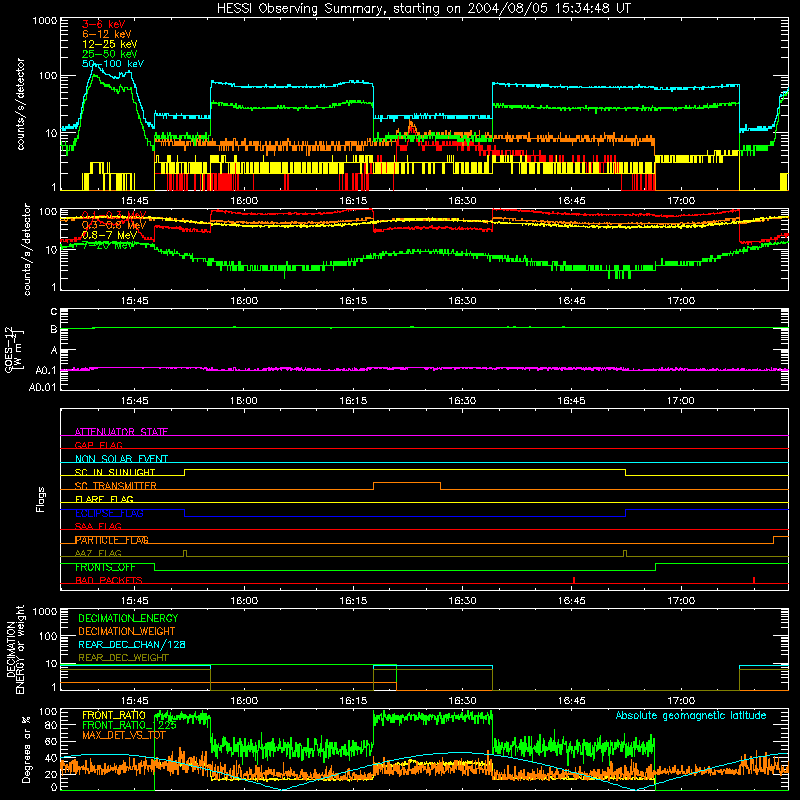Select the GAP_FLAG label
Screen dimensions: 800x800
98,445
